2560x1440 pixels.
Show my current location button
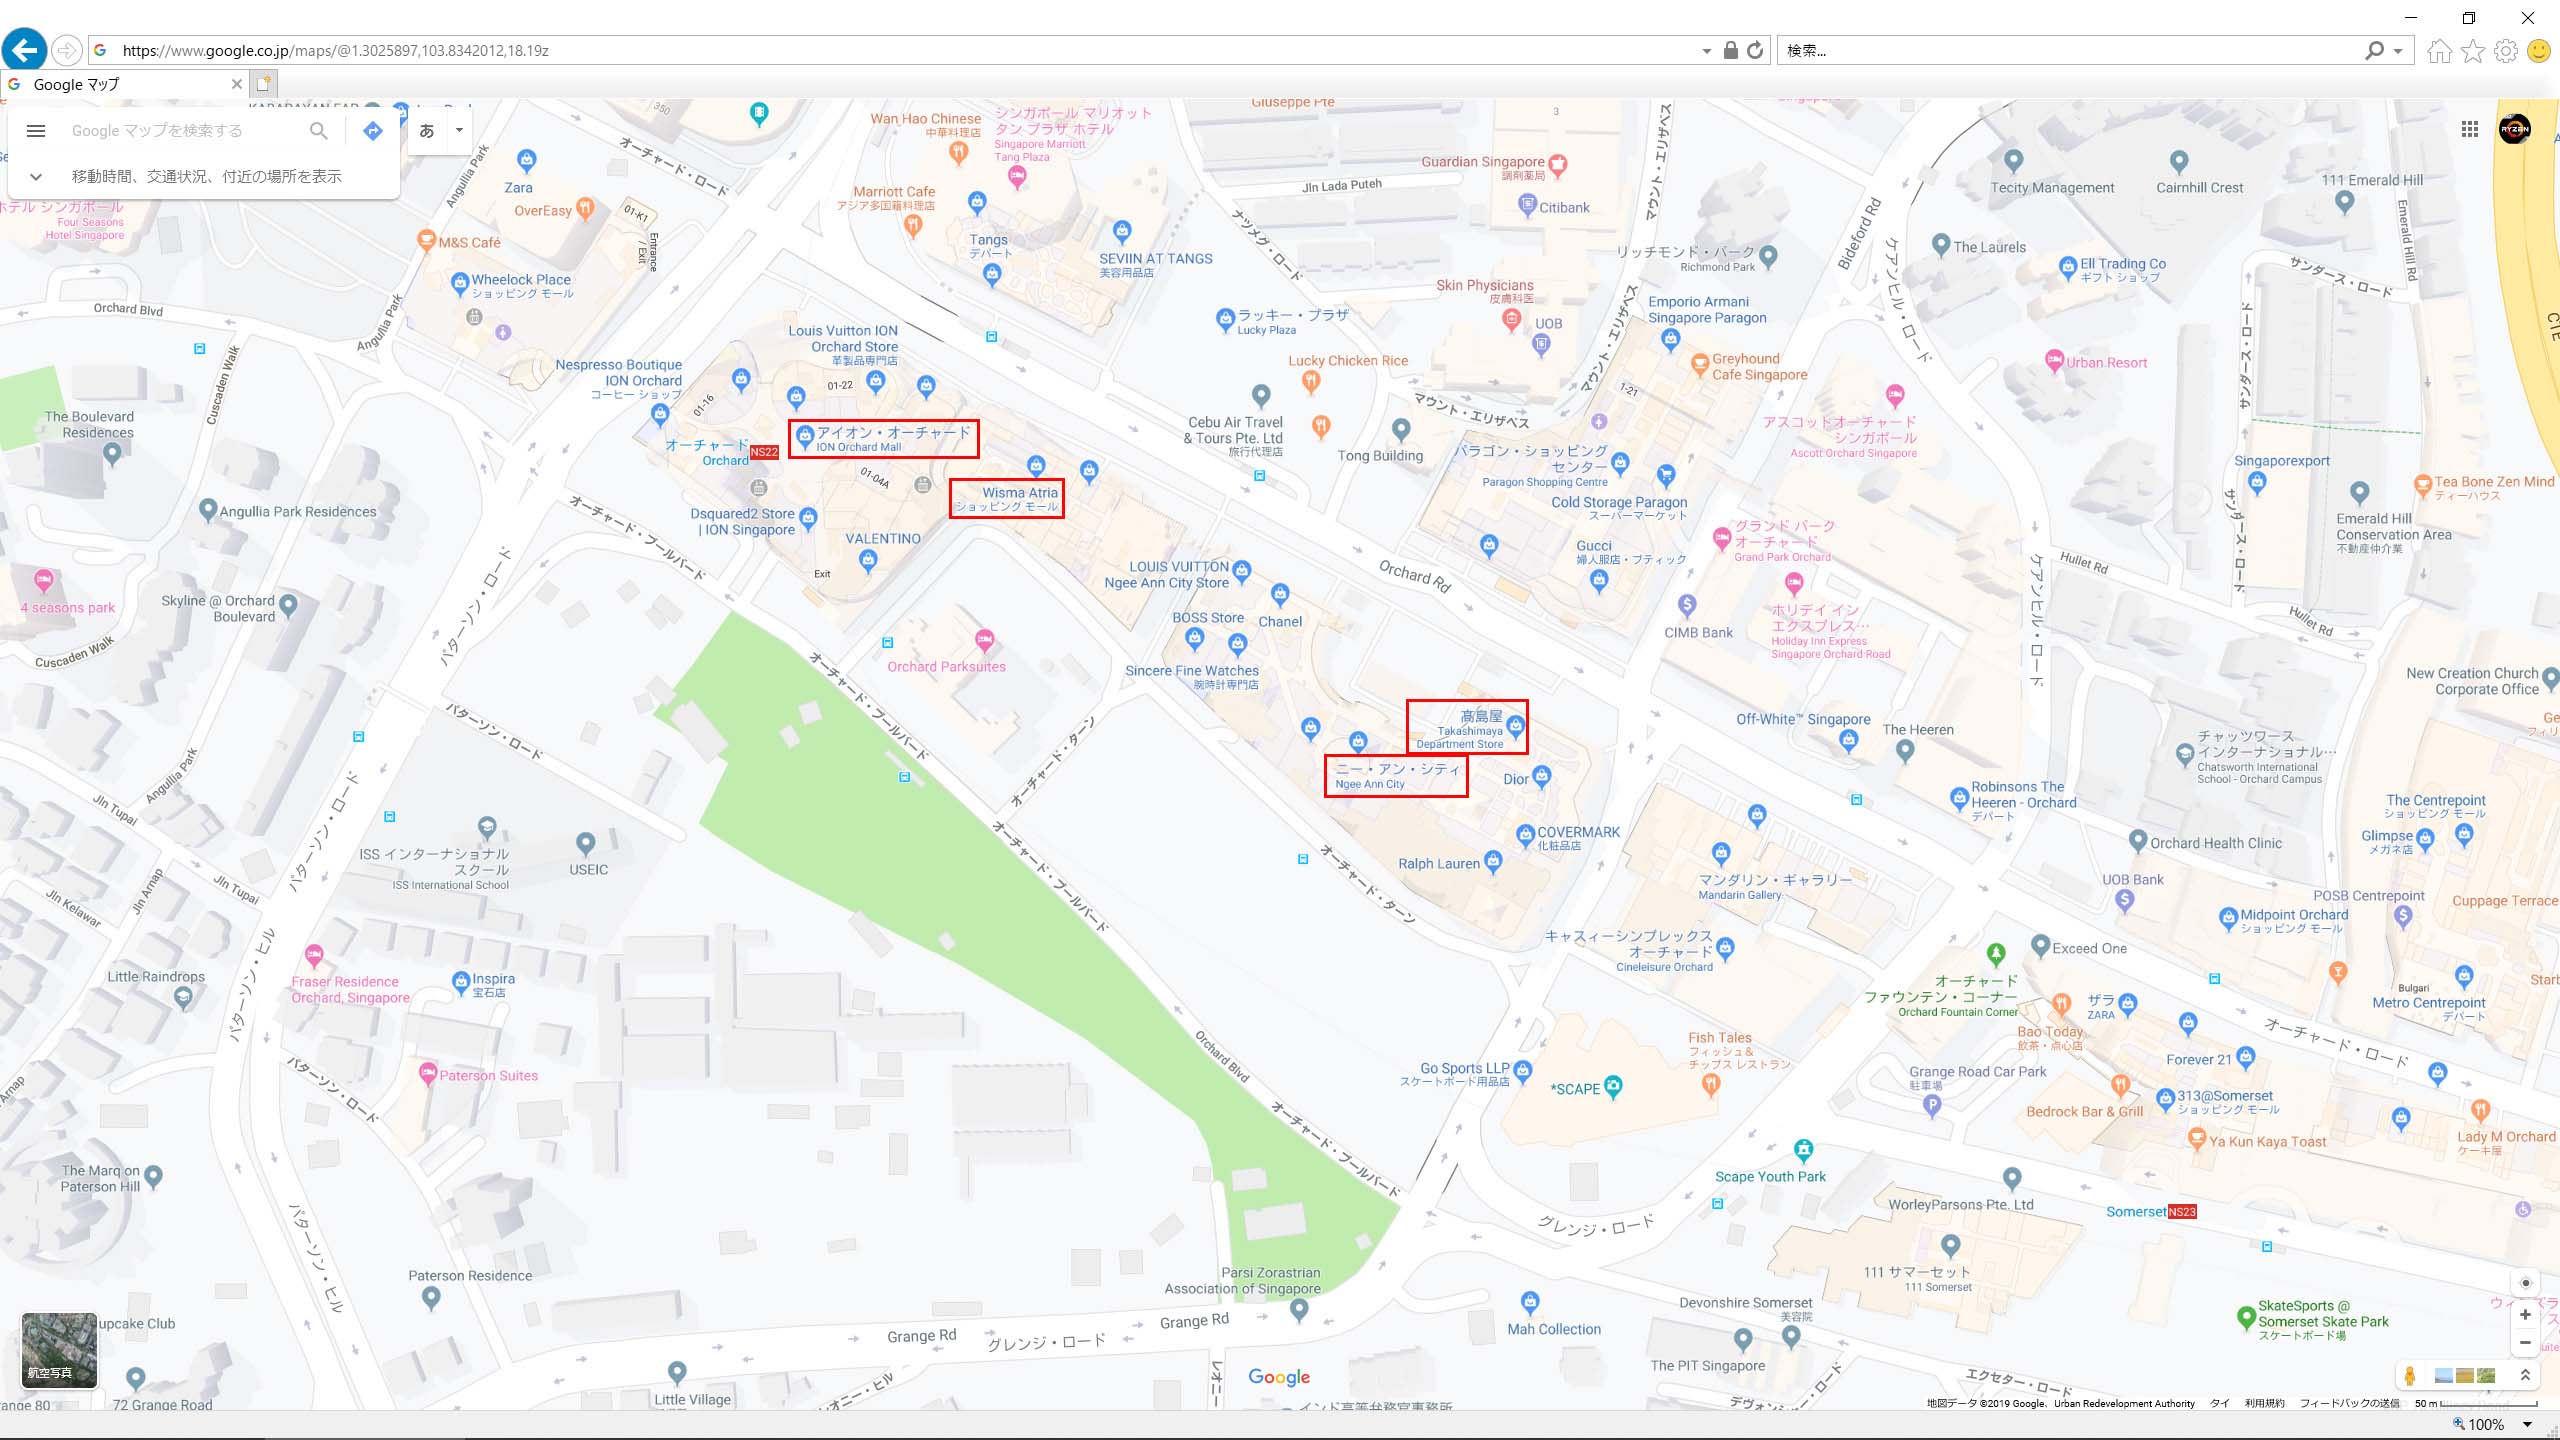tap(2525, 1283)
